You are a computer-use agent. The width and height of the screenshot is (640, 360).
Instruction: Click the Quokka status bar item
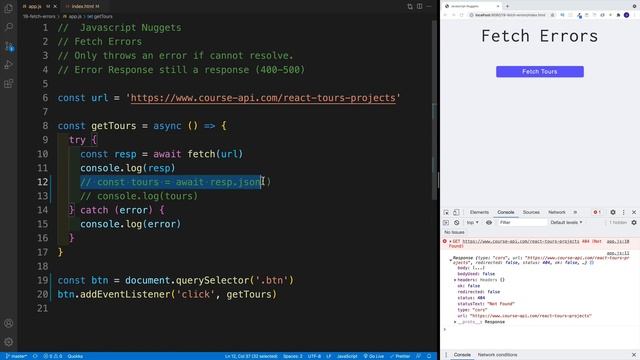point(75,356)
